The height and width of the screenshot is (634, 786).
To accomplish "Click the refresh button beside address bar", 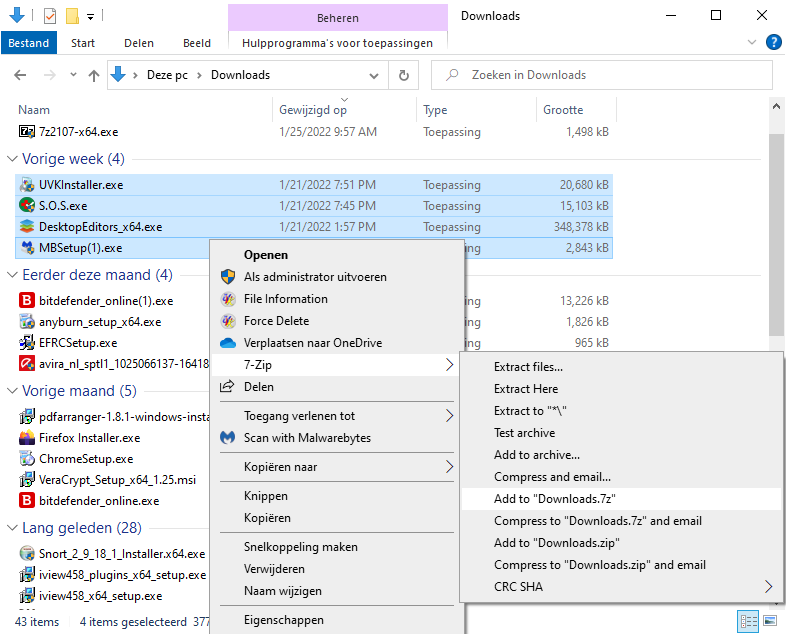I will tap(403, 75).
